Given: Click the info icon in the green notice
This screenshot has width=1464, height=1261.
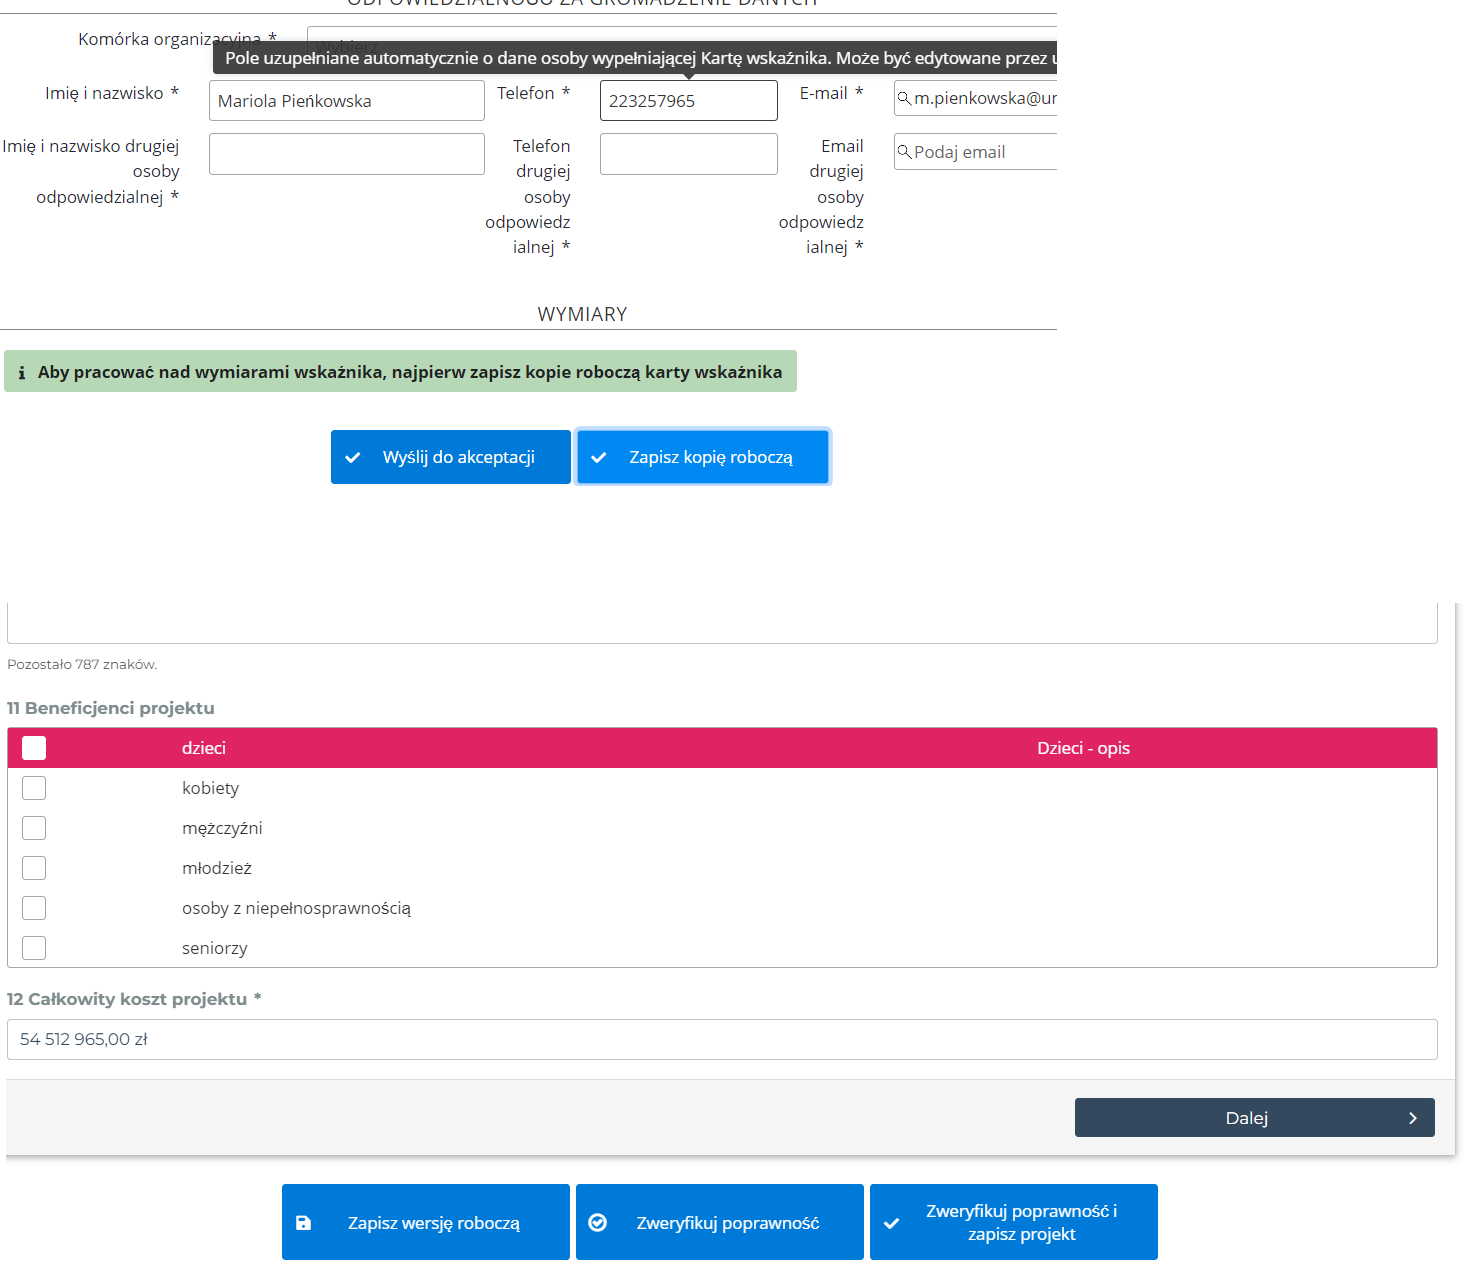Looking at the screenshot, I should (x=22, y=372).
